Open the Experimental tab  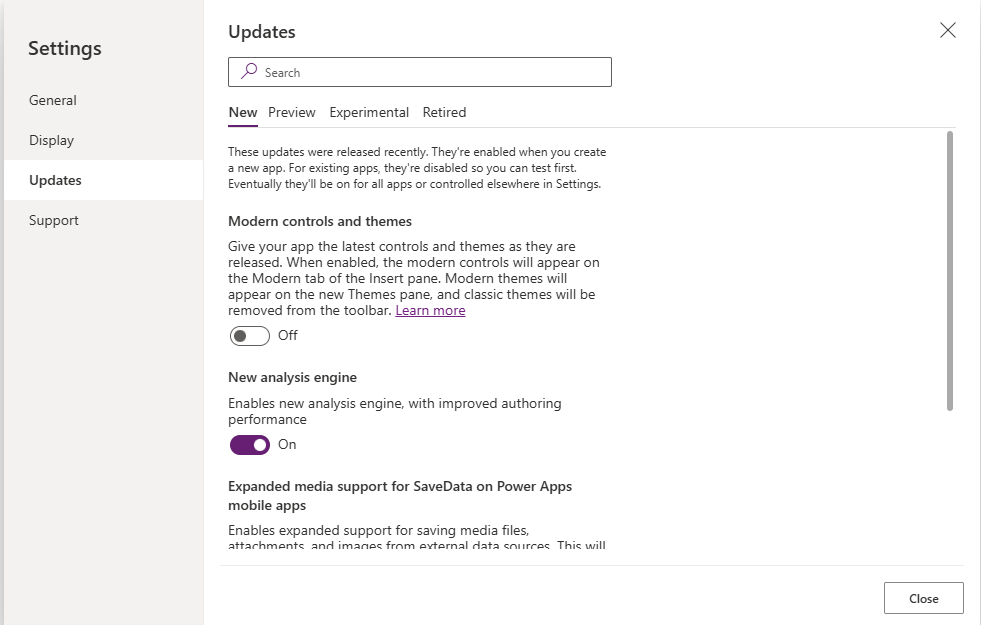(x=369, y=113)
